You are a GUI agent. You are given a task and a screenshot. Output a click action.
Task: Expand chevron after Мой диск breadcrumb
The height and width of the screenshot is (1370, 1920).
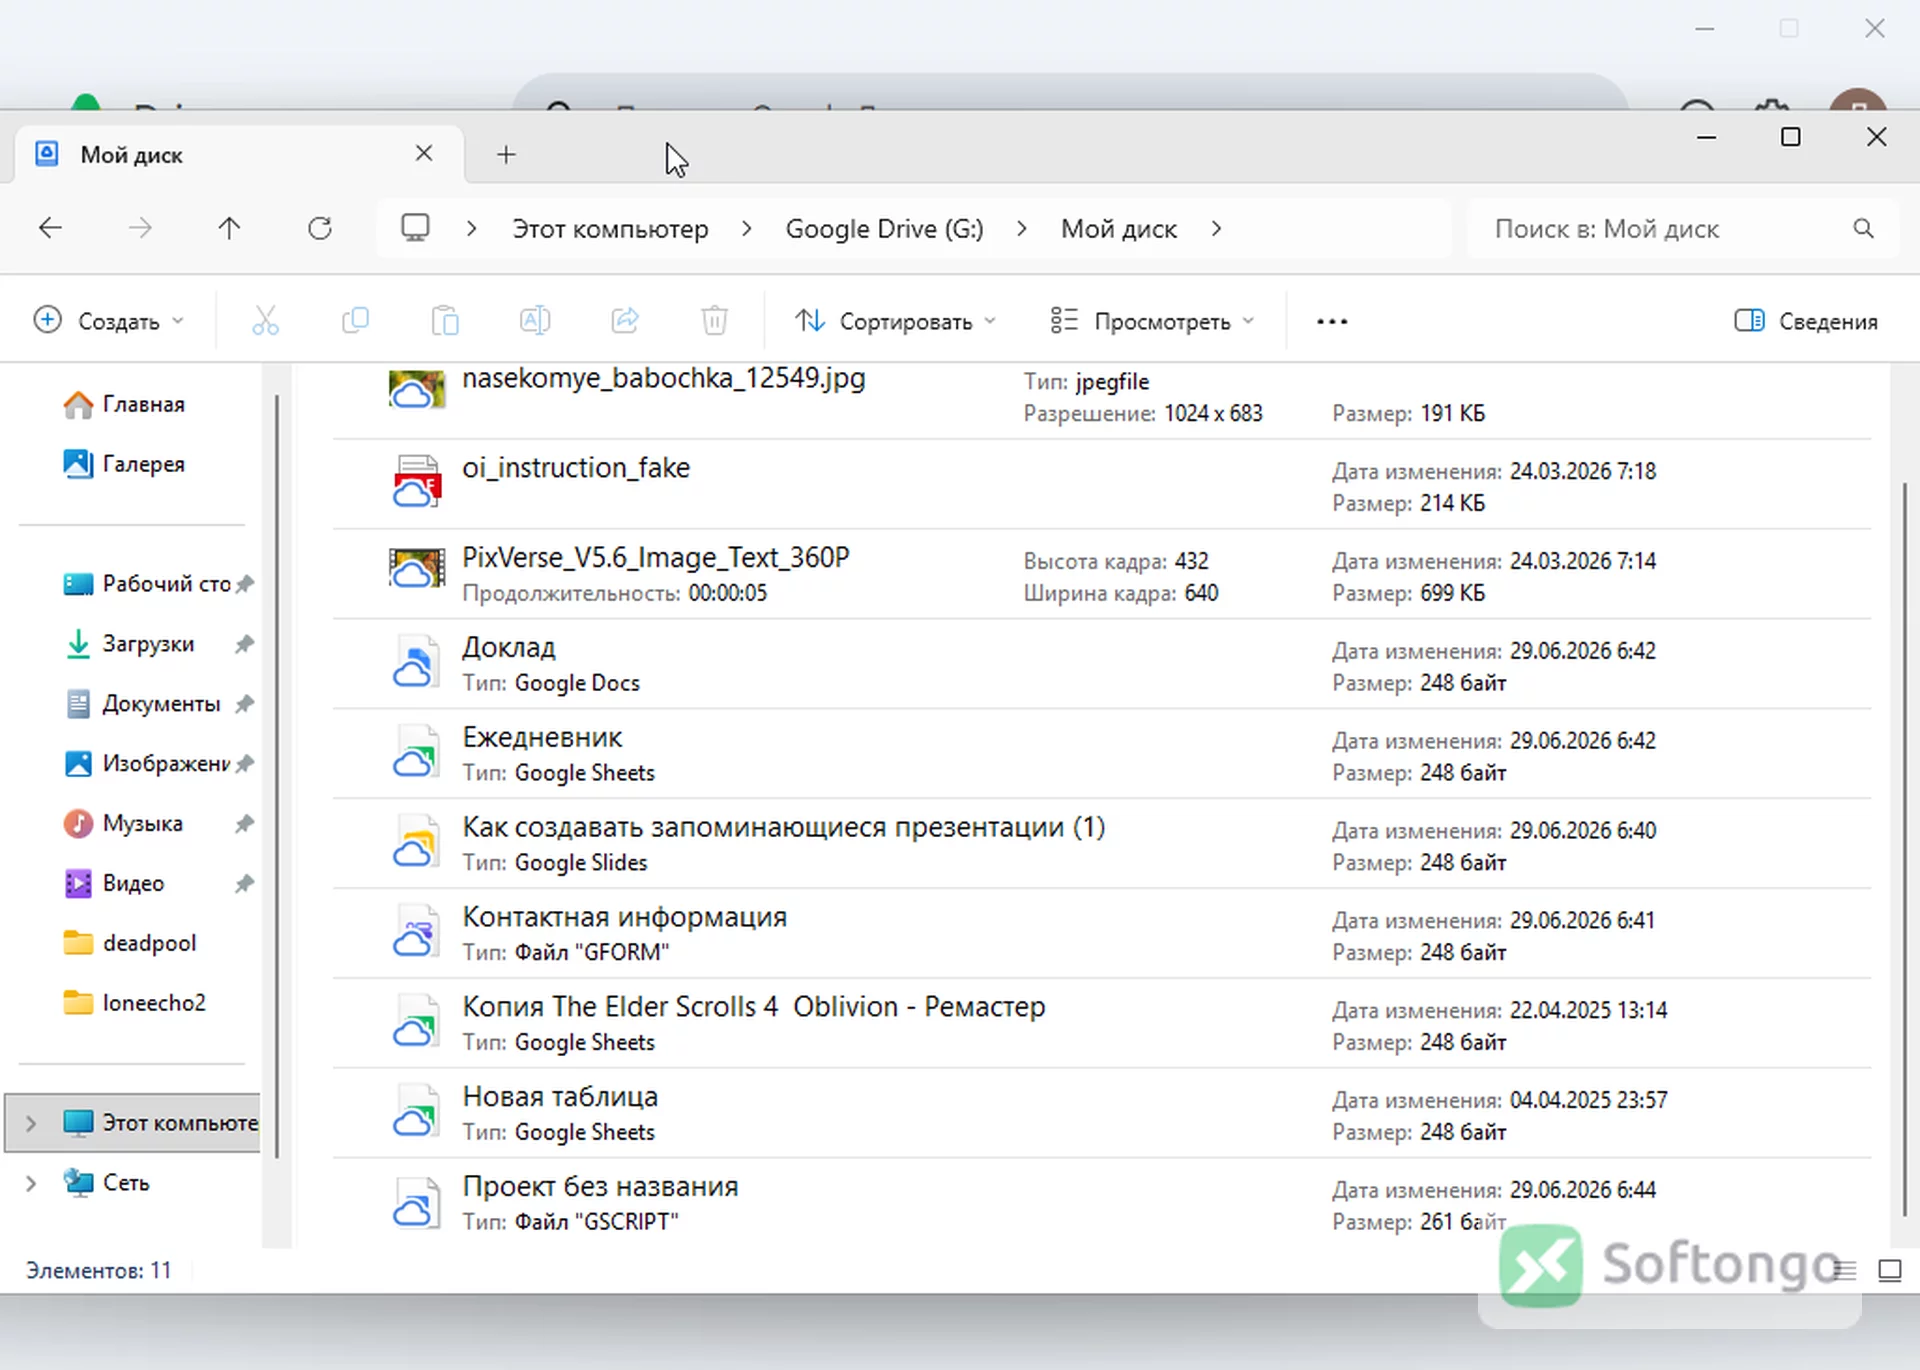pyautogui.click(x=1215, y=229)
